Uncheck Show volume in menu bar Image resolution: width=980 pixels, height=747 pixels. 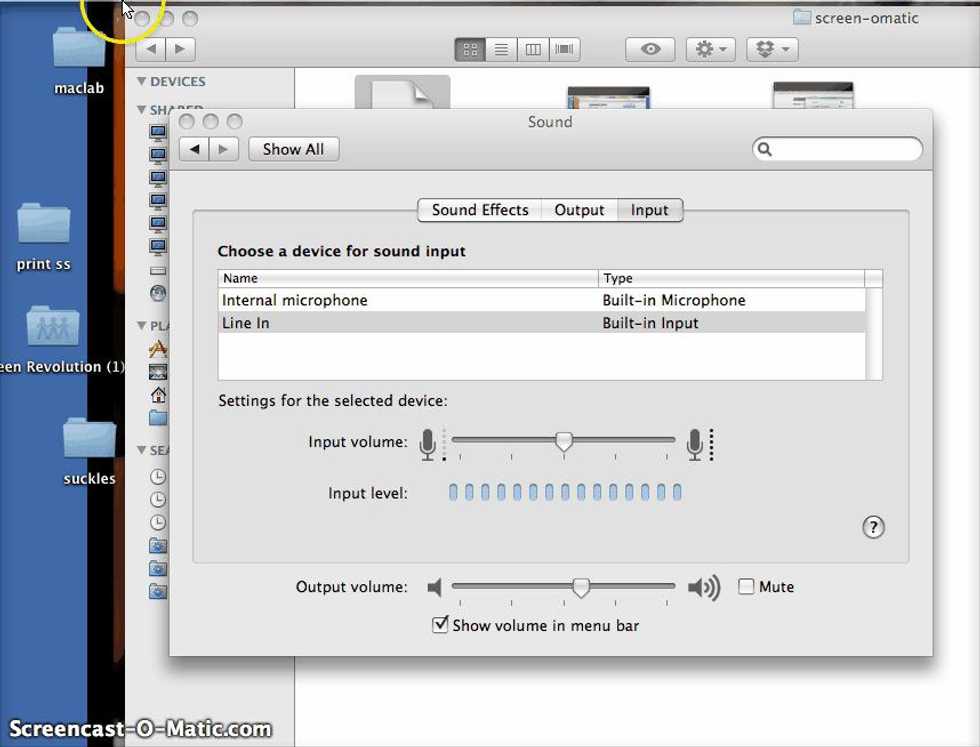(440, 625)
